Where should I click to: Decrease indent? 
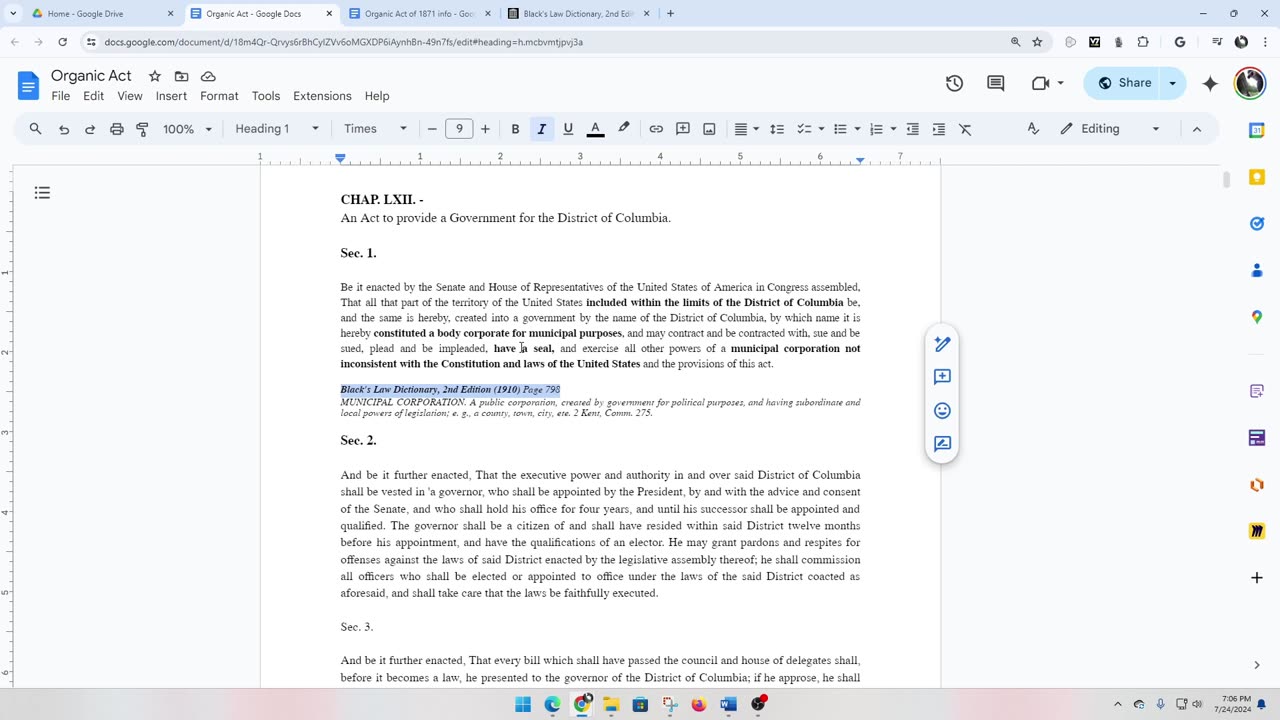tap(912, 129)
